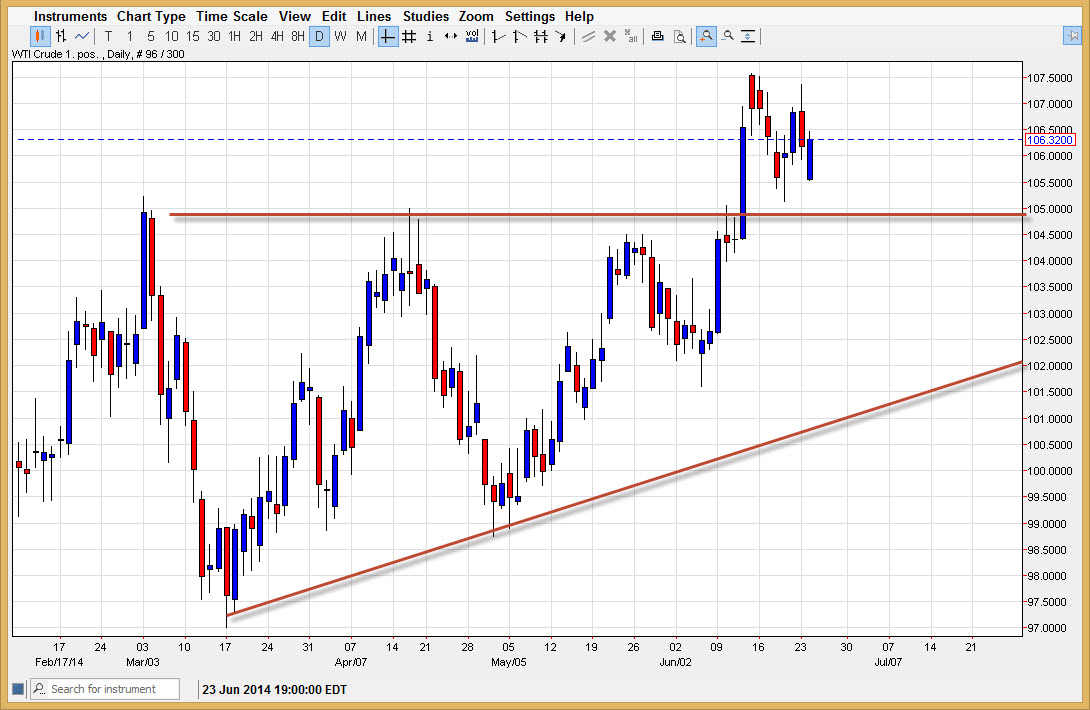Open the Studies menu
The height and width of the screenshot is (710, 1090).
[426, 16]
